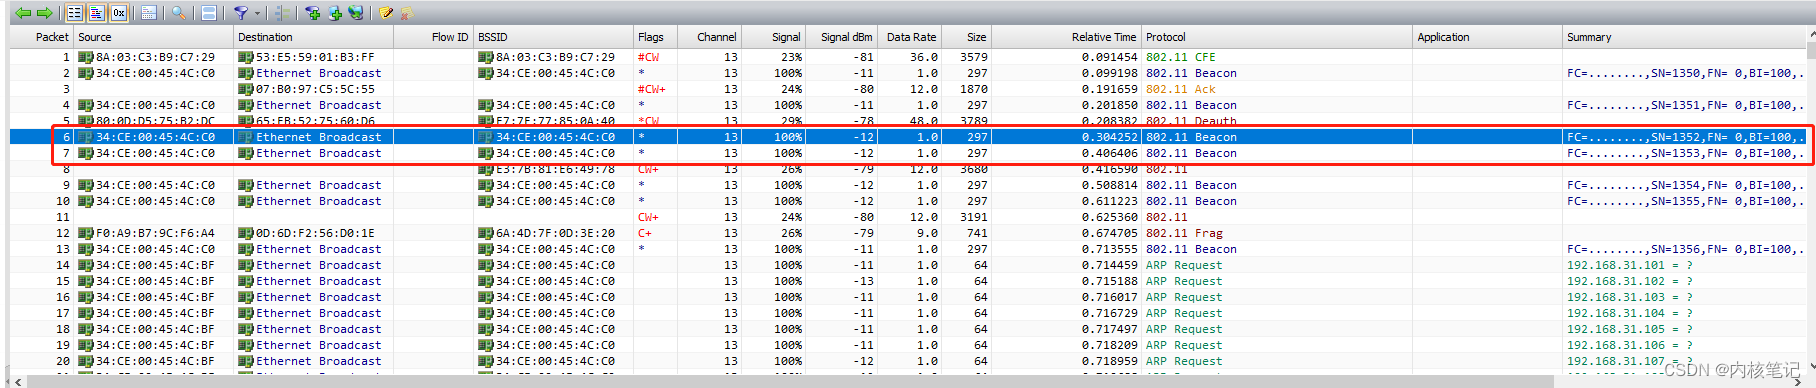This screenshot has height=388, width=1816.
Task: Click summary with SN=1356 in packet 13
Action: (x=1685, y=249)
